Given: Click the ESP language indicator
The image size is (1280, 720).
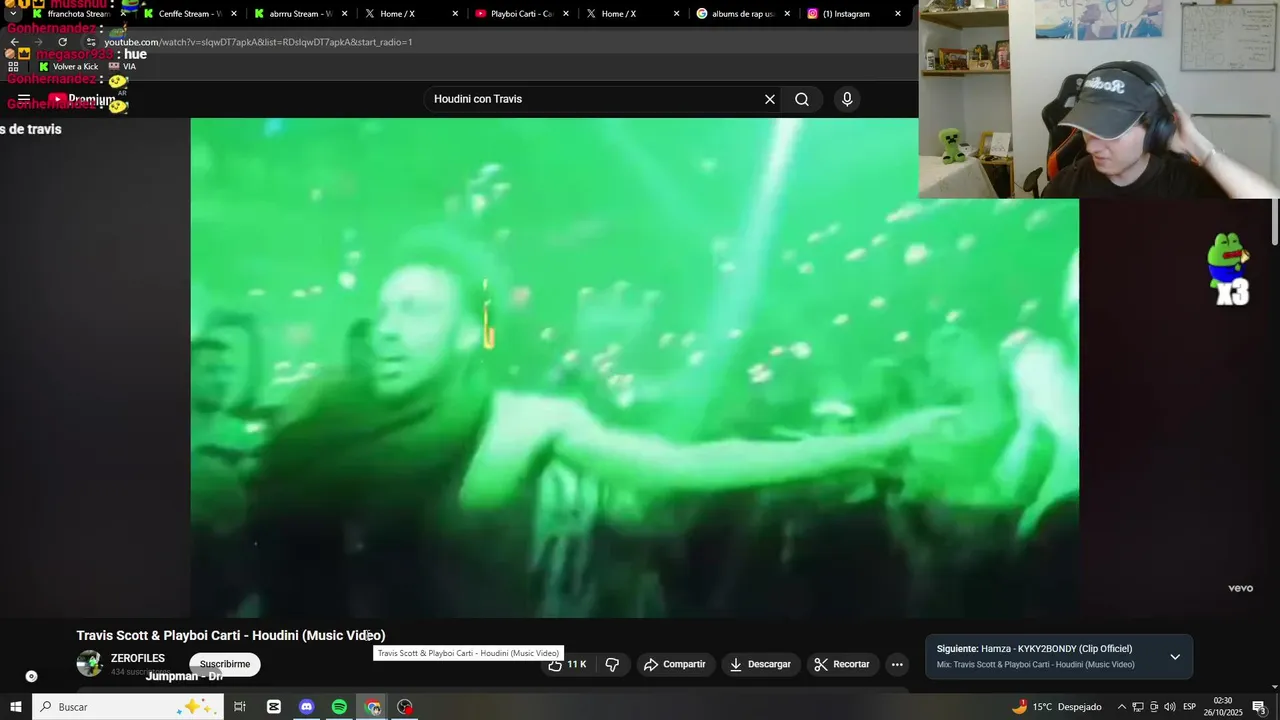Looking at the screenshot, I should pyautogui.click(x=1189, y=707).
